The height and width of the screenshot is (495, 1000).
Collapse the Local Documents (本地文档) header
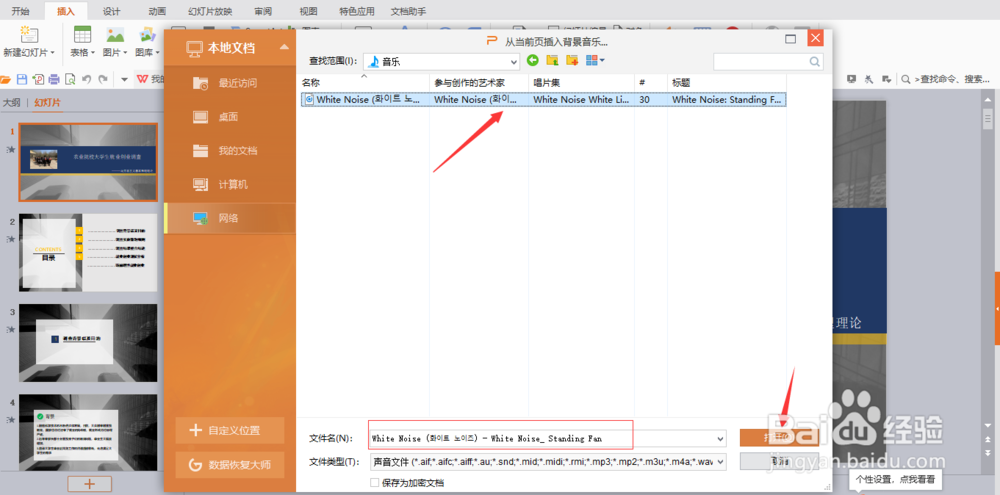[x=284, y=47]
